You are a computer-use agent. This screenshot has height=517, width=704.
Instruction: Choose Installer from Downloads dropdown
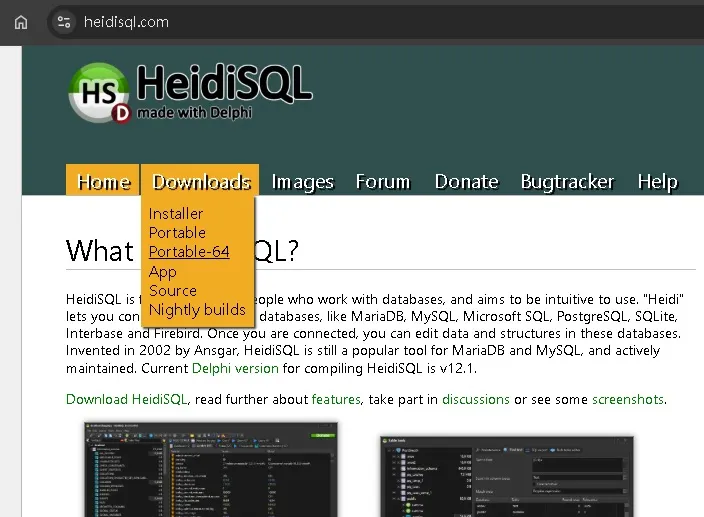point(176,214)
